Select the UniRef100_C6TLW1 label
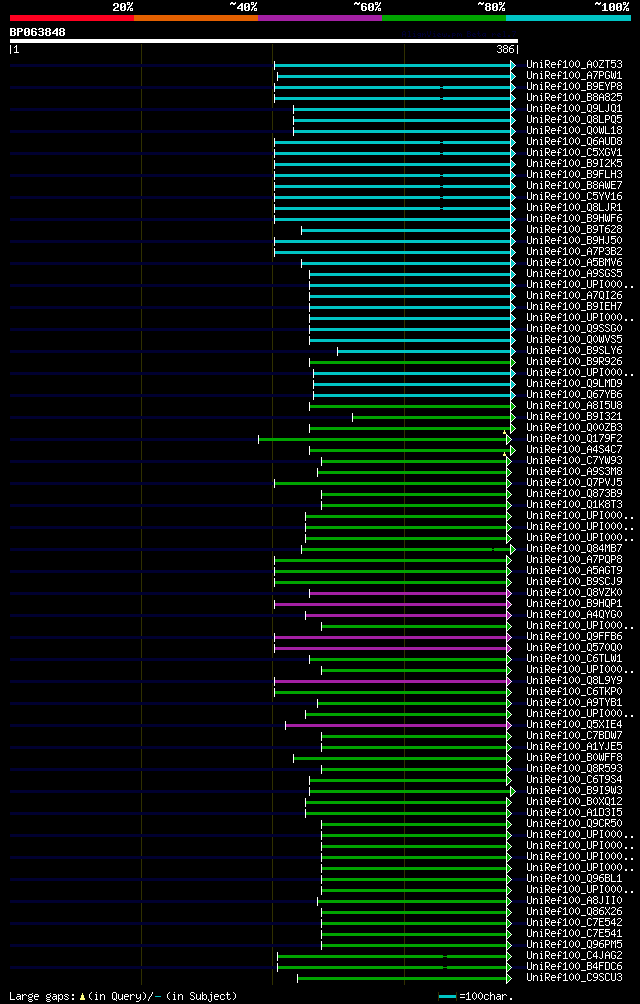 tap(574, 658)
